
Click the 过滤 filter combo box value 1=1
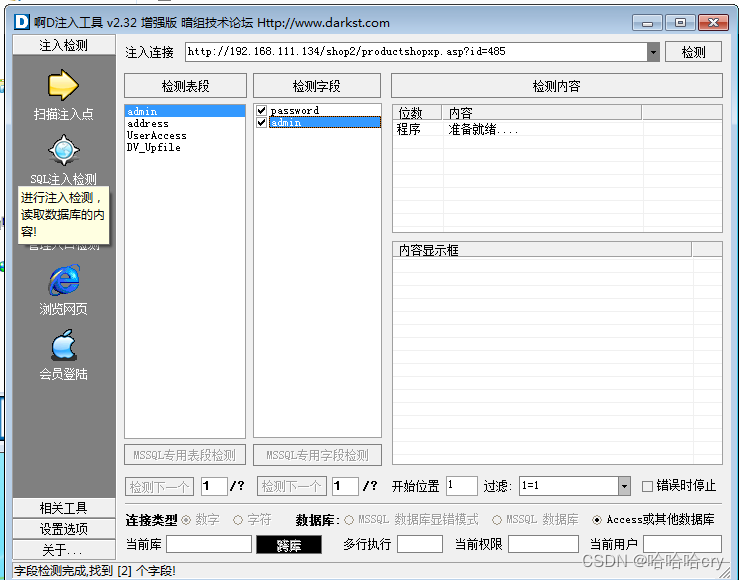[x=569, y=486]
